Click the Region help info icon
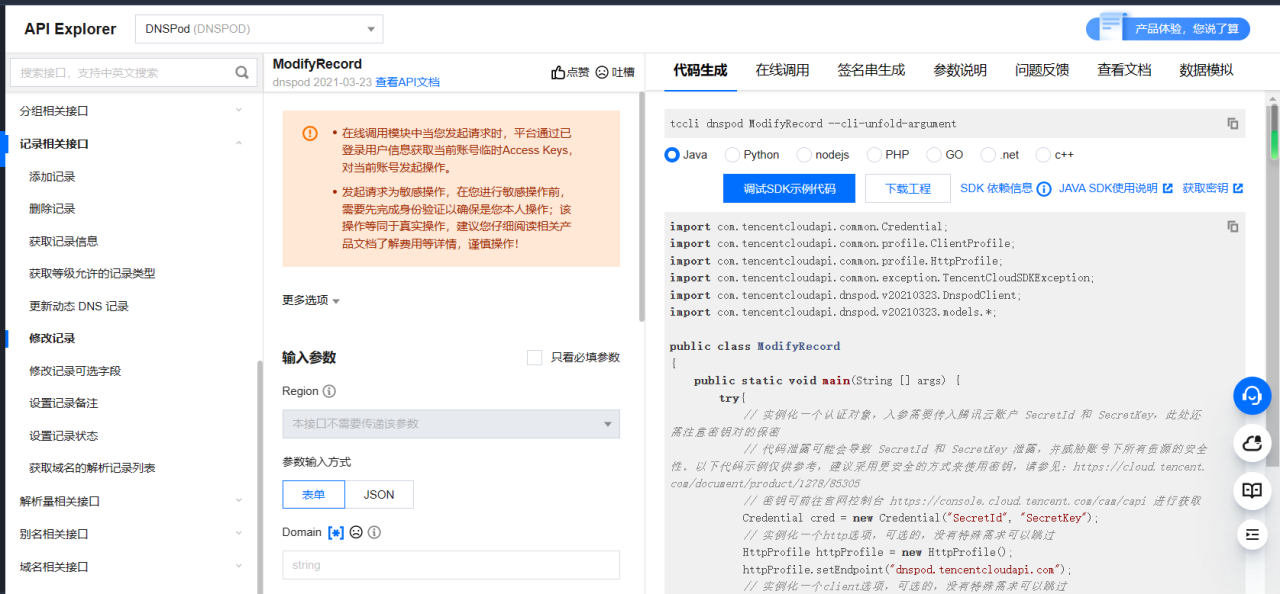 (x=329, y=391)
